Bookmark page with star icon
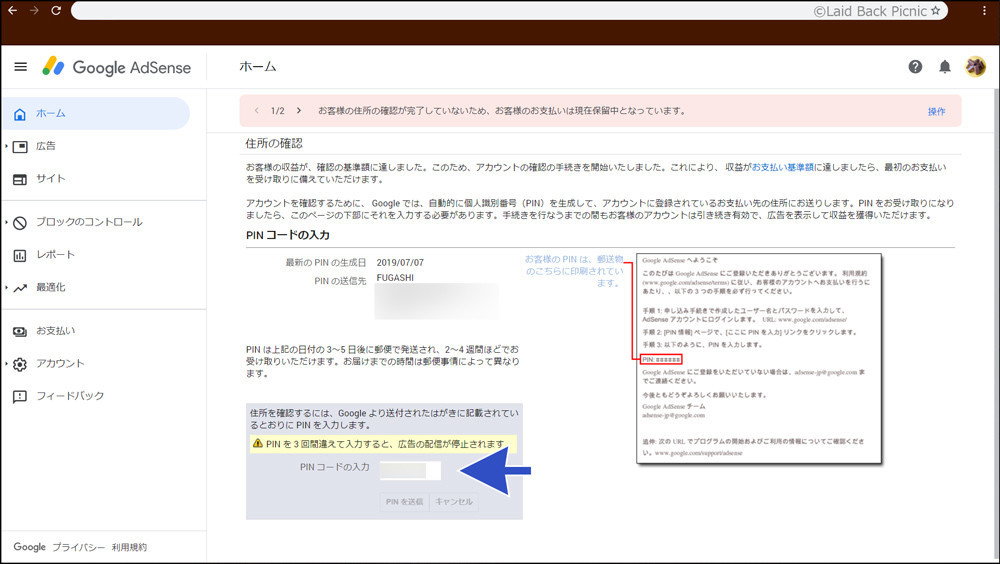Viewport: 1000px width, 564px height. [936, 10]
